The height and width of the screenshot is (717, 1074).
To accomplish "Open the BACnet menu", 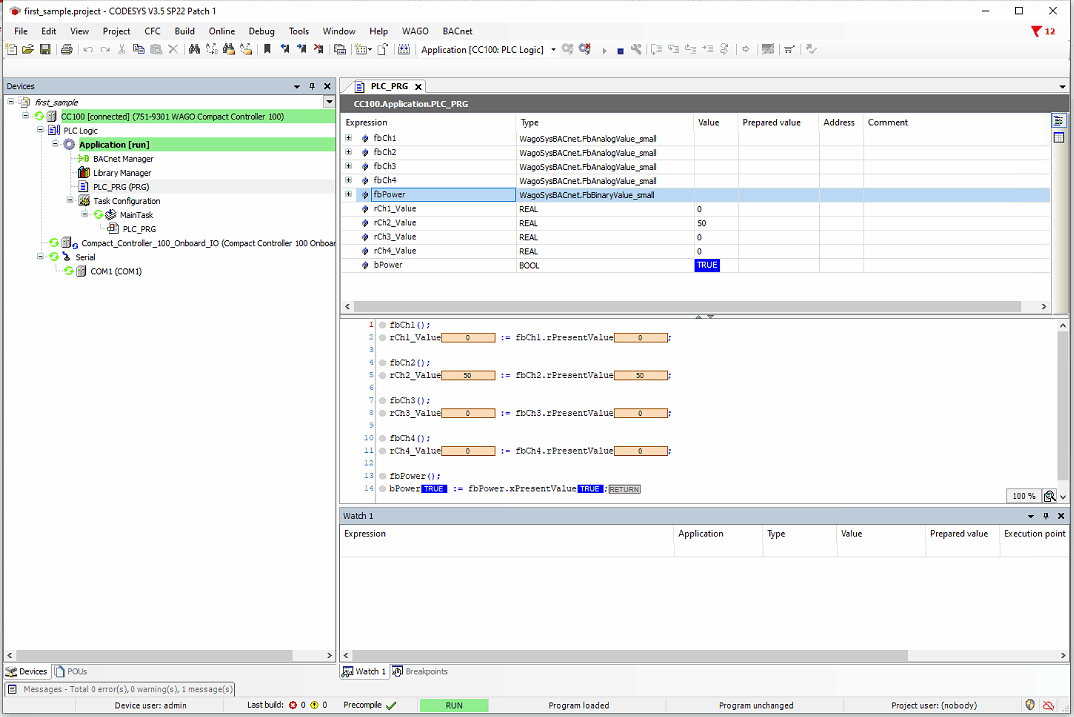I will coord(458,32).
